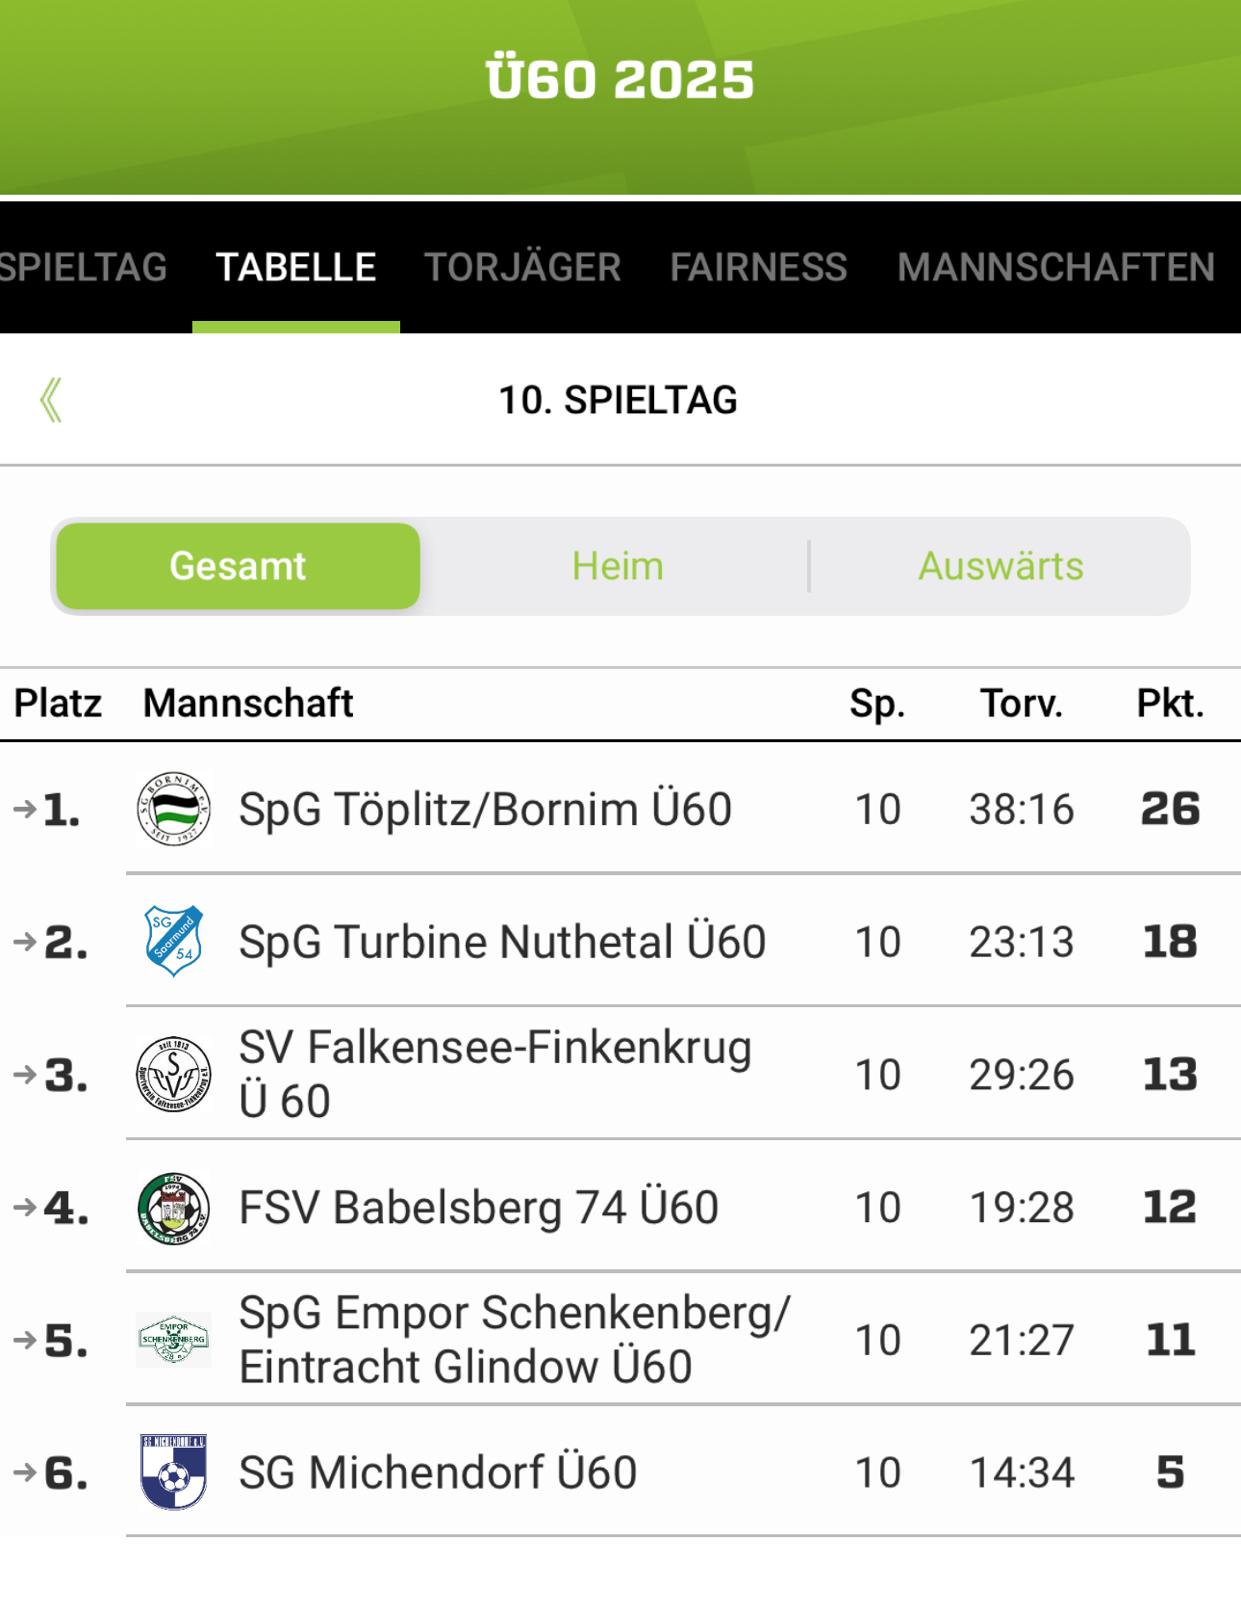Screen dimensions: 1241x1600
Task: Click the Turbine Nuthetal blue shield logo
Action: point(173,941)
